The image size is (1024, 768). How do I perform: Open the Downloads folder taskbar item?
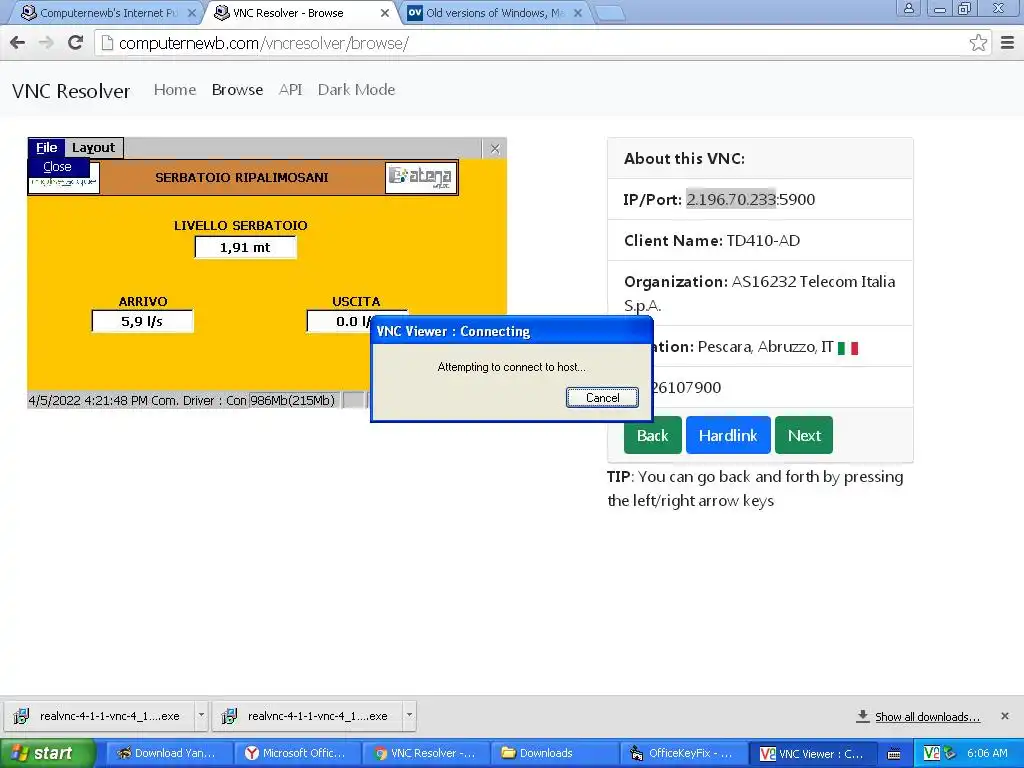point(553,753)
